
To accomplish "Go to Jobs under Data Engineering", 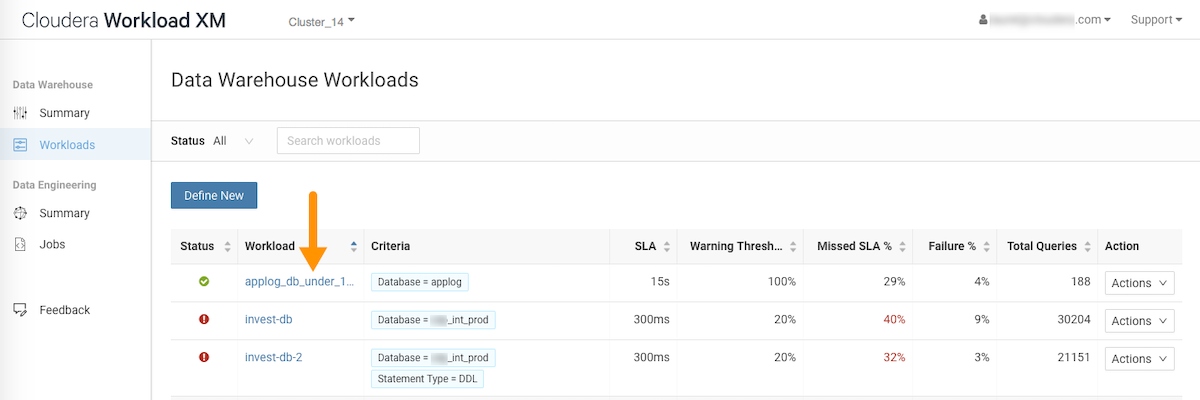I will pos(53,244).
